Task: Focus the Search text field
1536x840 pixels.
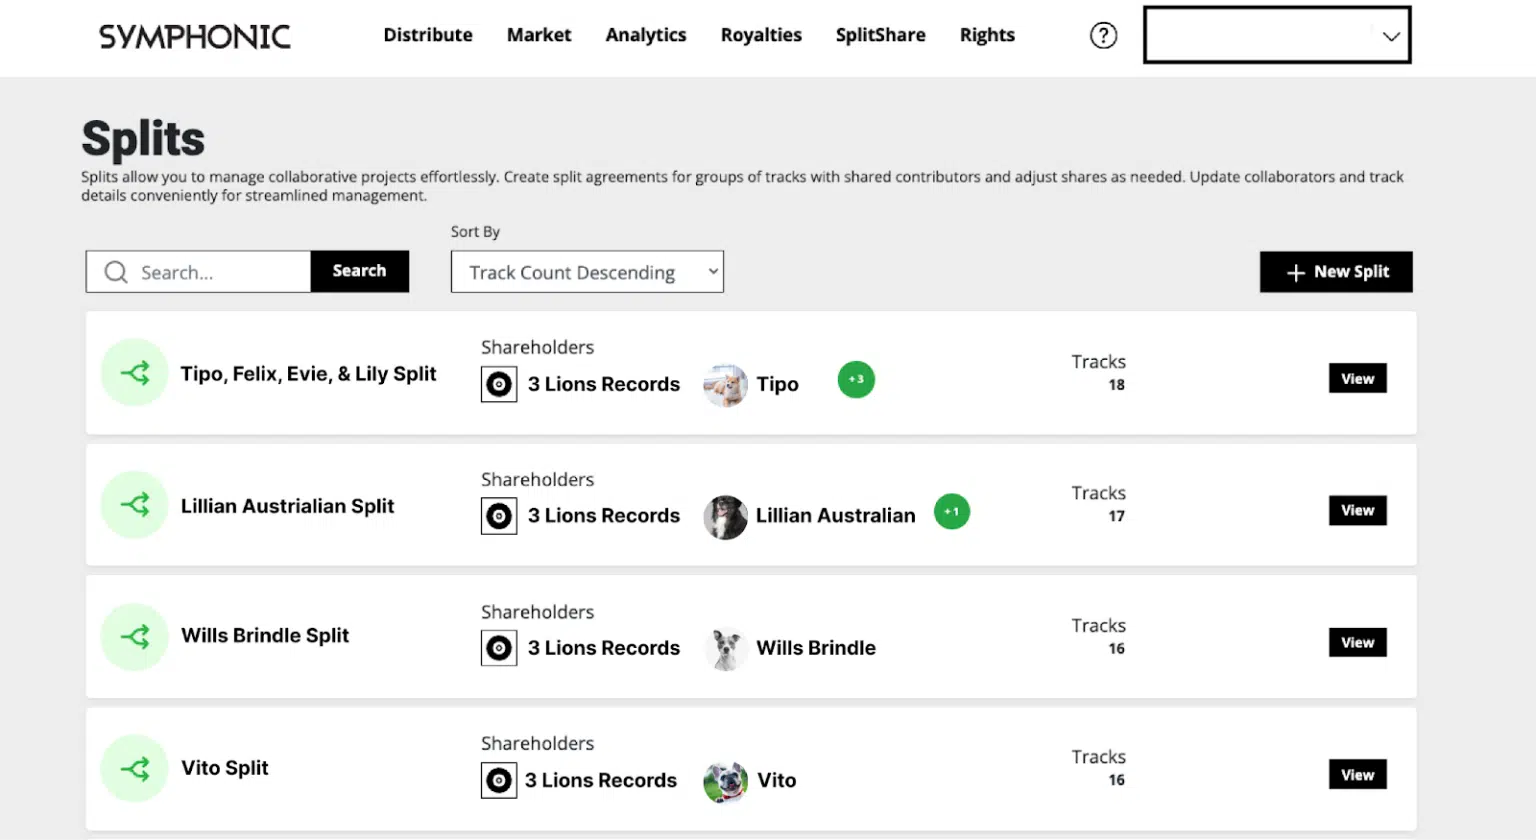Action: tap(220, 272)
